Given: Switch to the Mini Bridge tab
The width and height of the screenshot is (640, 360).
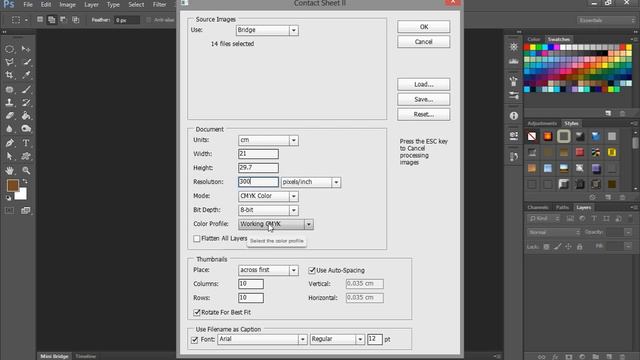Looking at the screenshot, I should [x=54, y=356].
